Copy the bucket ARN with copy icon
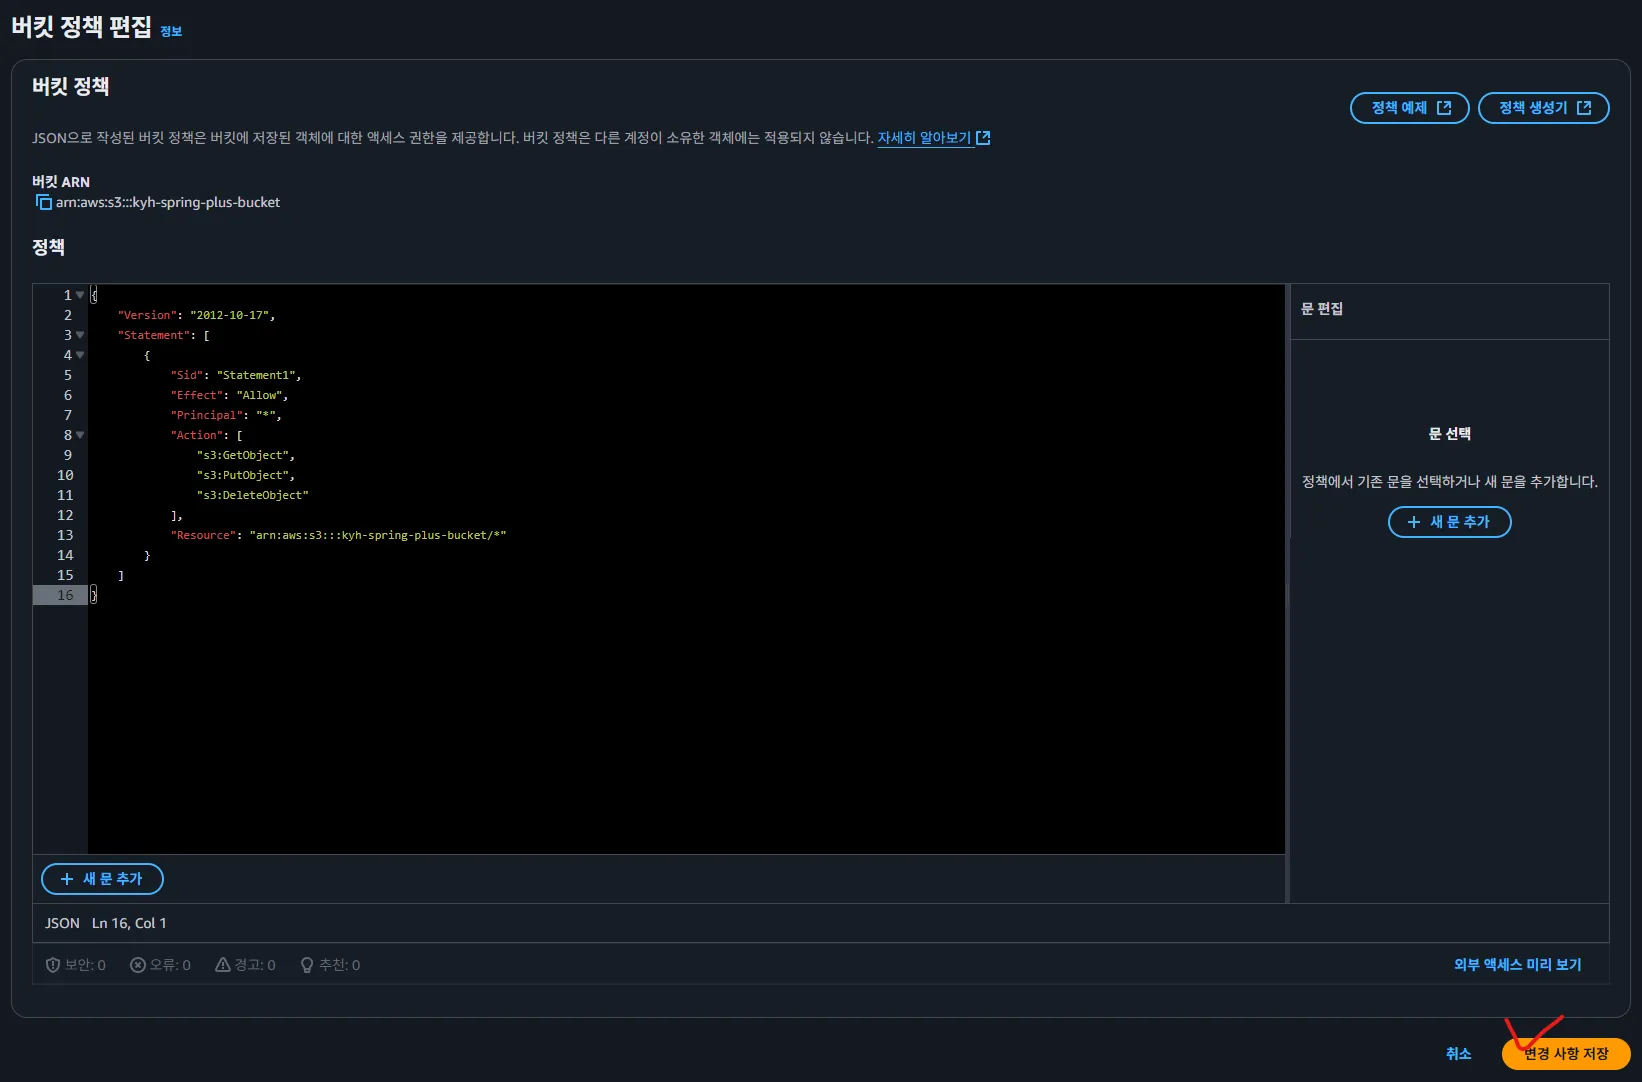The height and width of the screenshot is (1082, 1642). pyautogui.click(x=43, y=202)
